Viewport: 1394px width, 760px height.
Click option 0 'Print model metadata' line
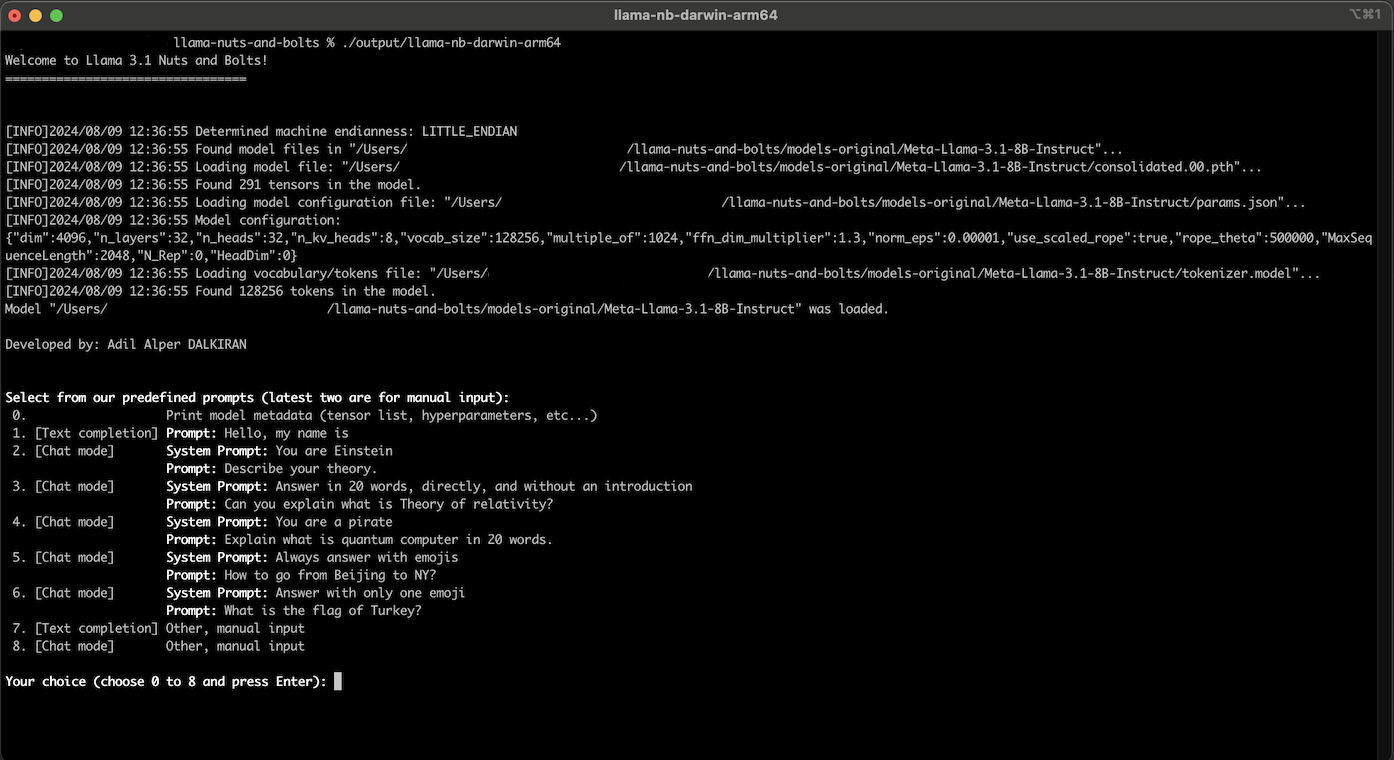click(305, 415)
